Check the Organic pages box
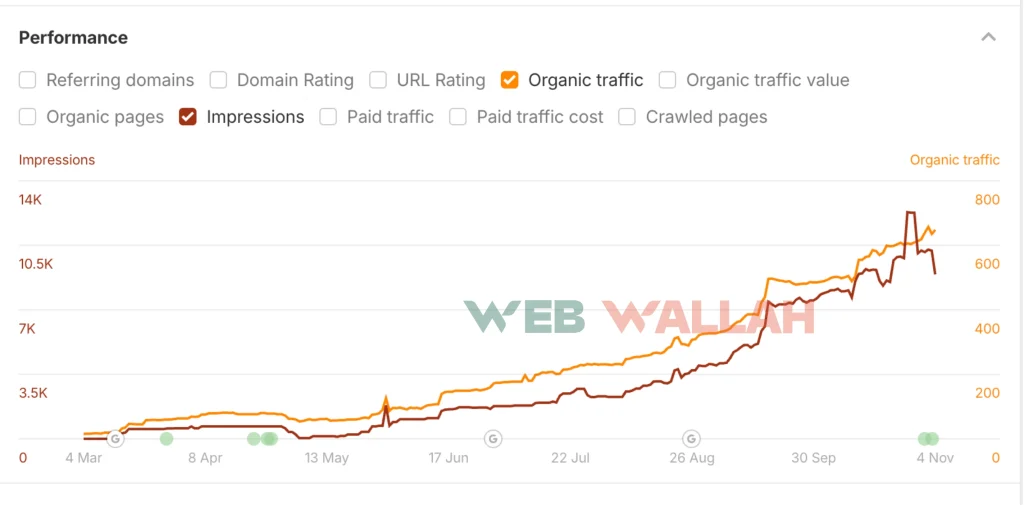This screenshot has width=1024, height=506. click(28, 117)
